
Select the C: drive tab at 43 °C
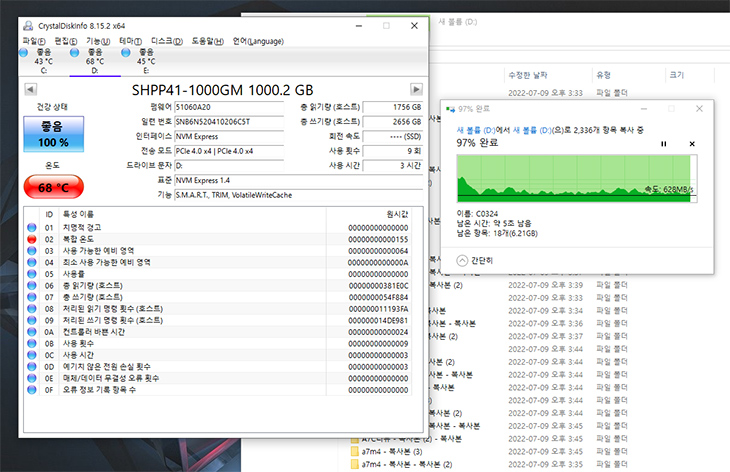point(43,61)
